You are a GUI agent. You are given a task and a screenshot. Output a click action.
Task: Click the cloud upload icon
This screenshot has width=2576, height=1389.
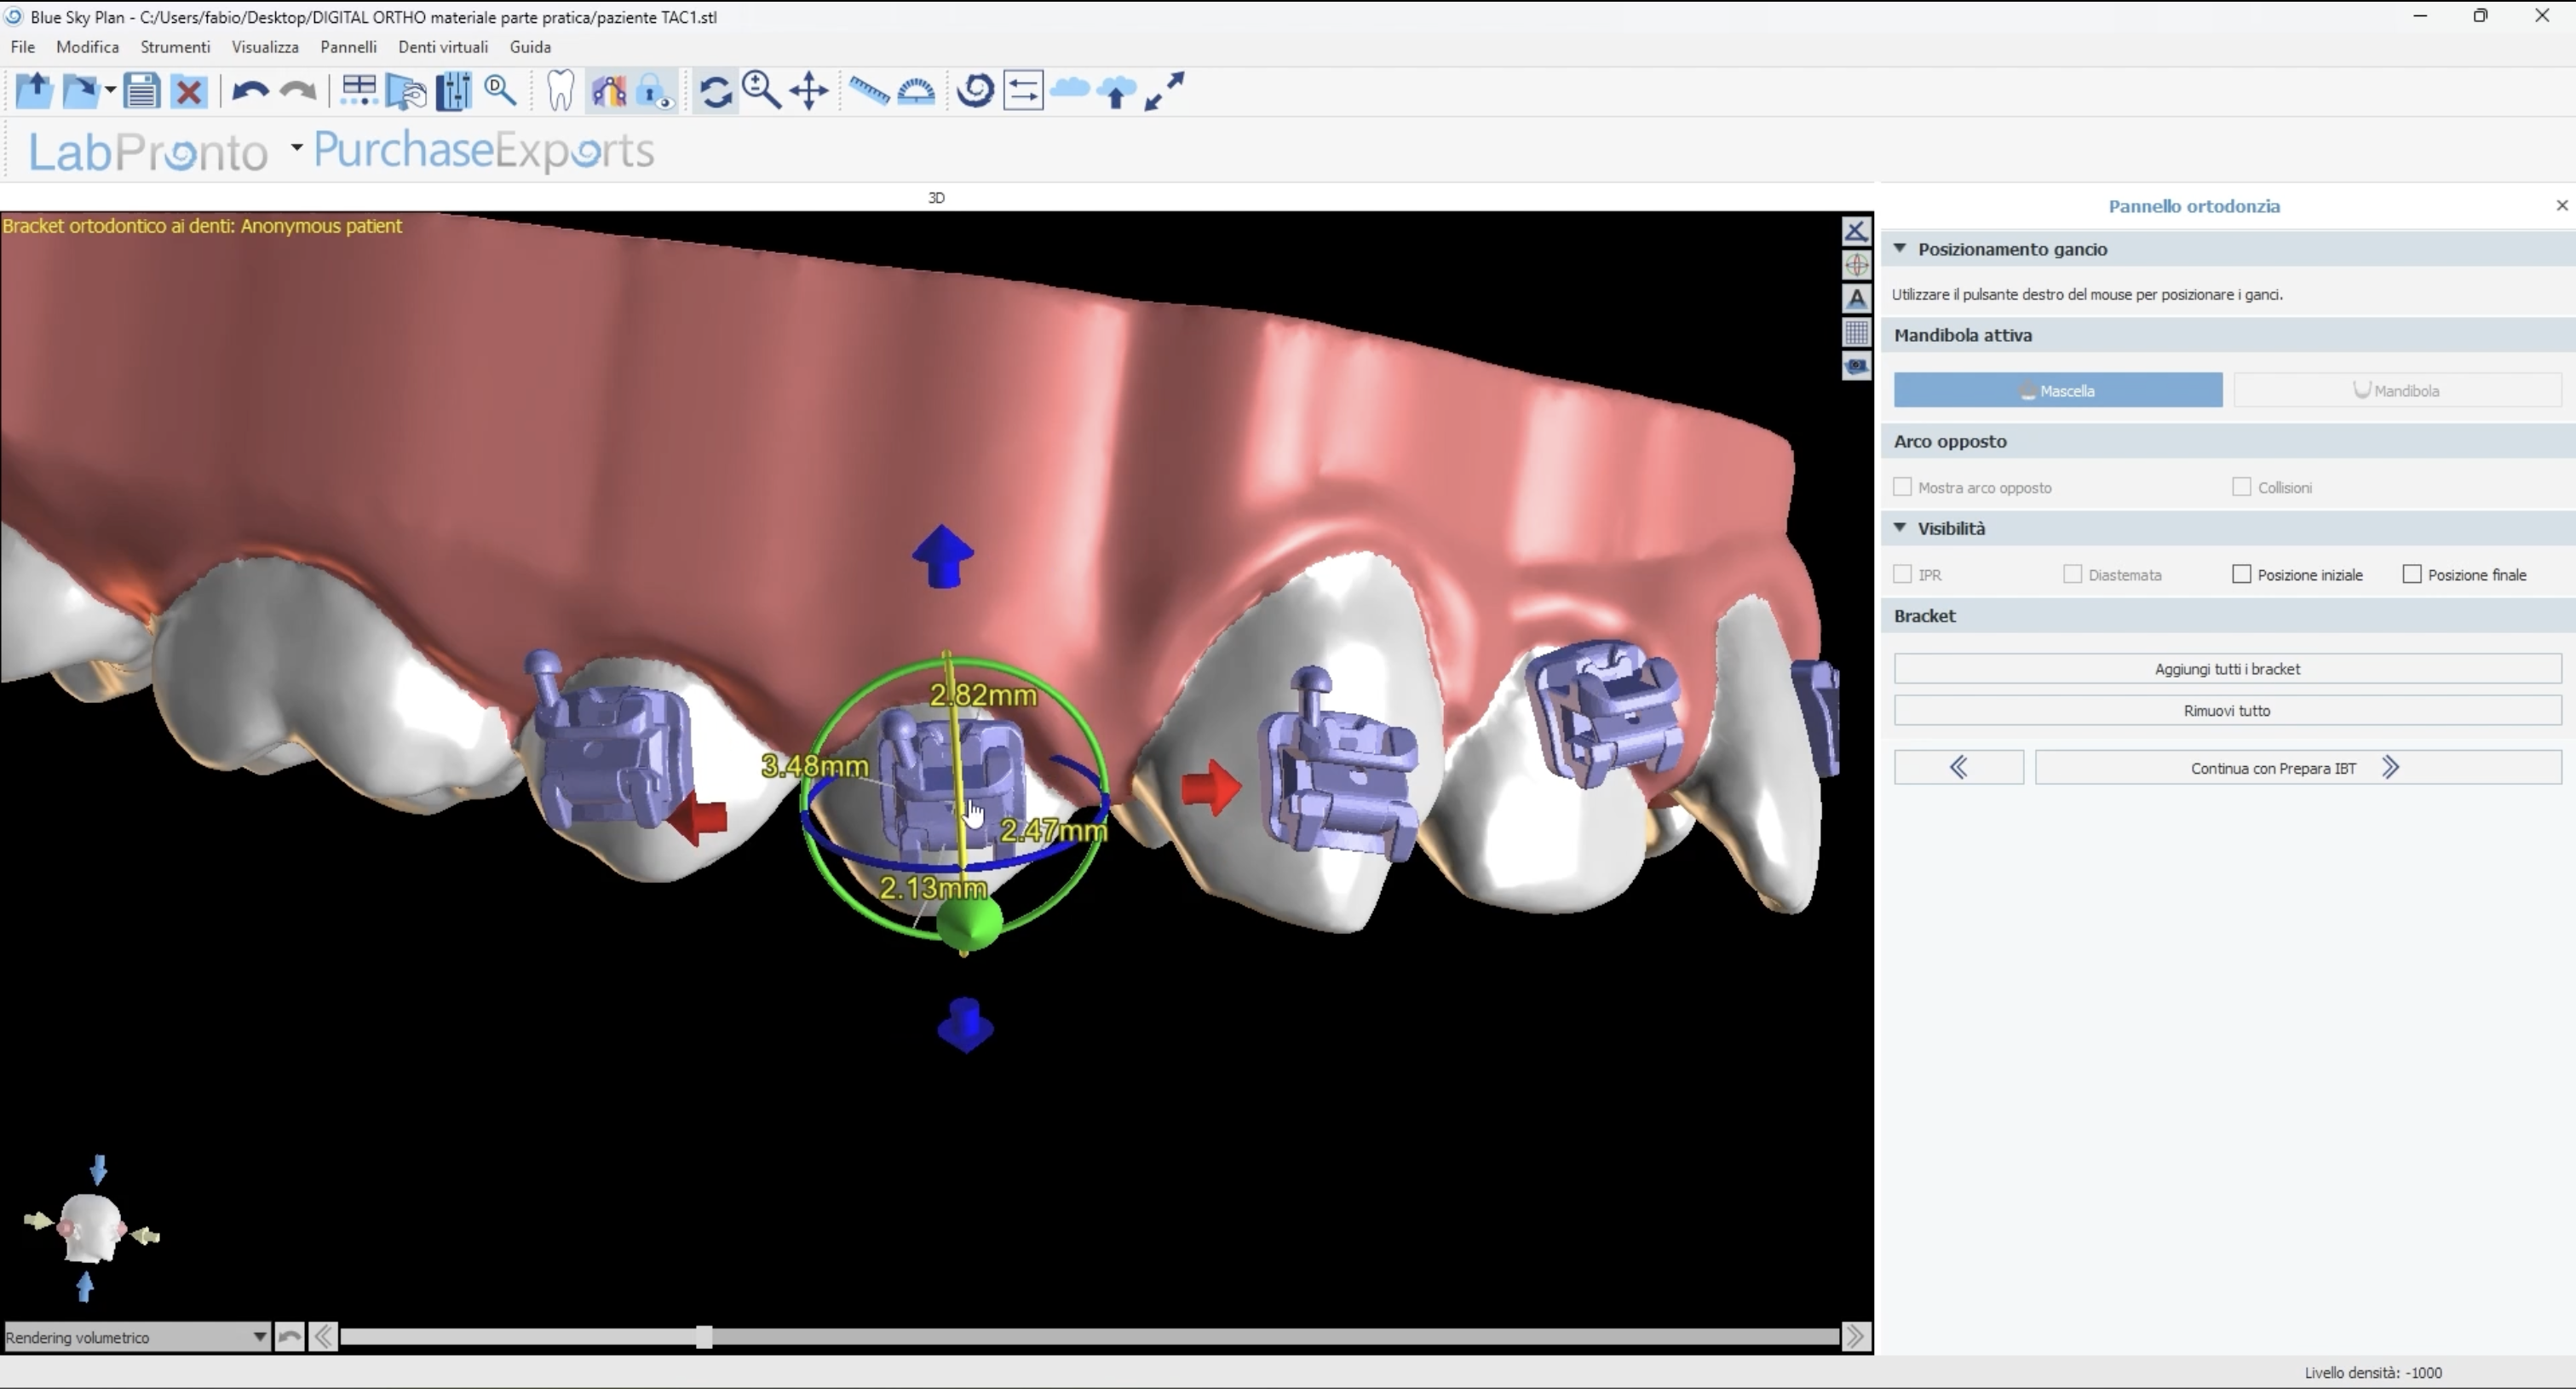pos(1117,92)
